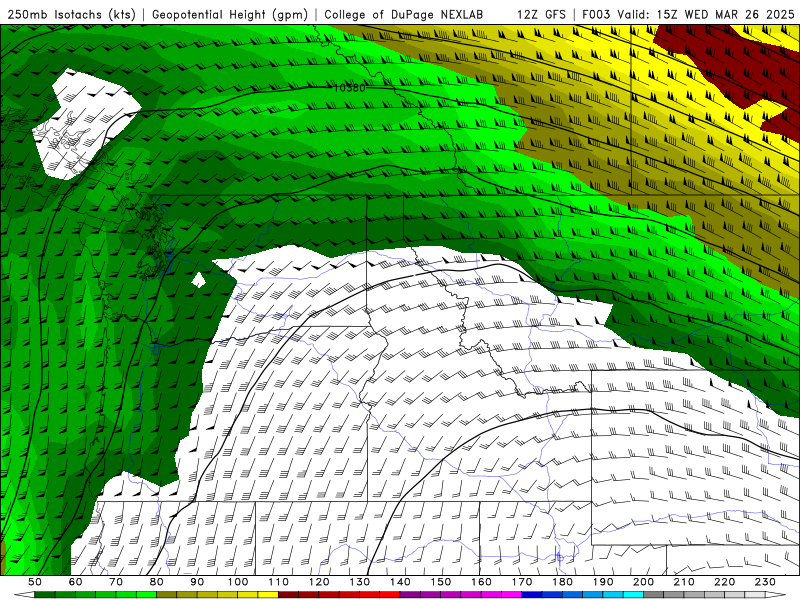Click the 130 knot color bar label
This screenshot has width=800, height=600.
click(360, 582)
